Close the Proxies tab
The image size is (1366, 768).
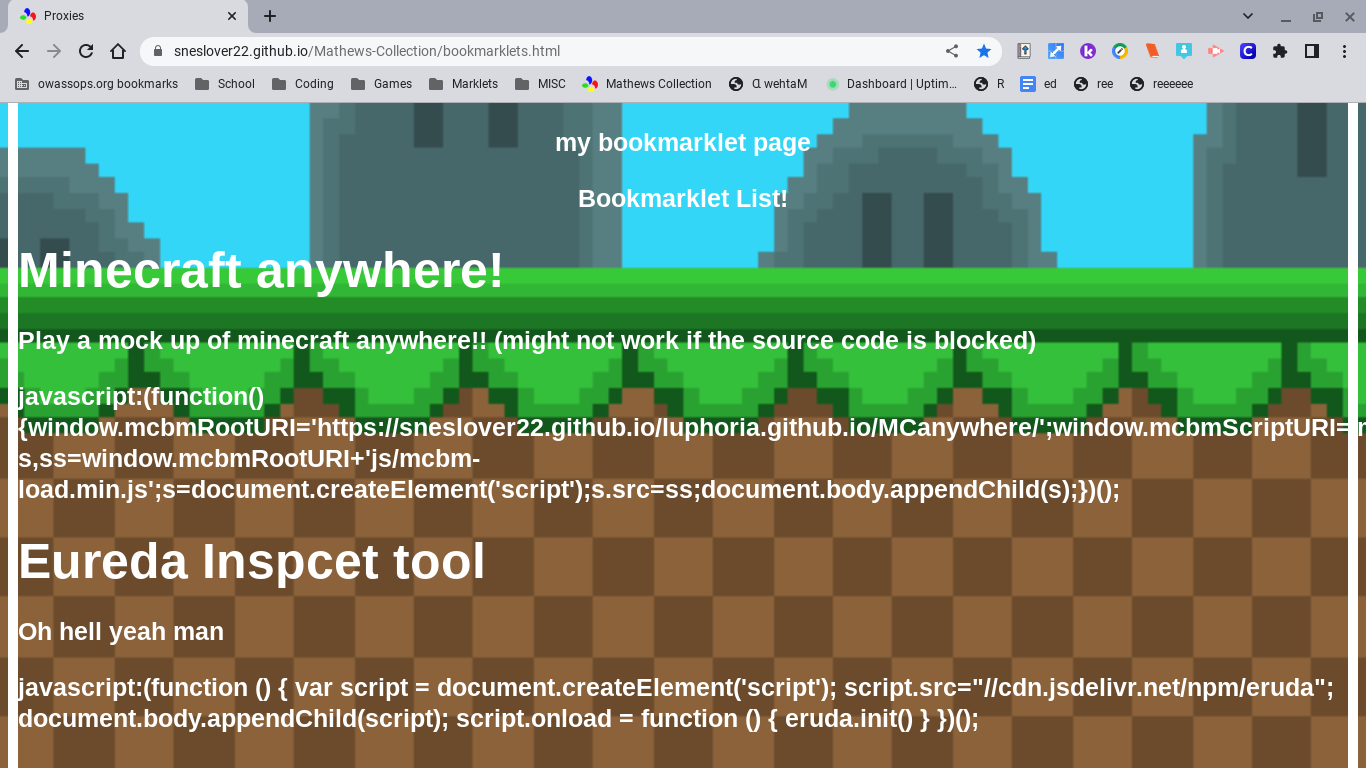(232, 16)
